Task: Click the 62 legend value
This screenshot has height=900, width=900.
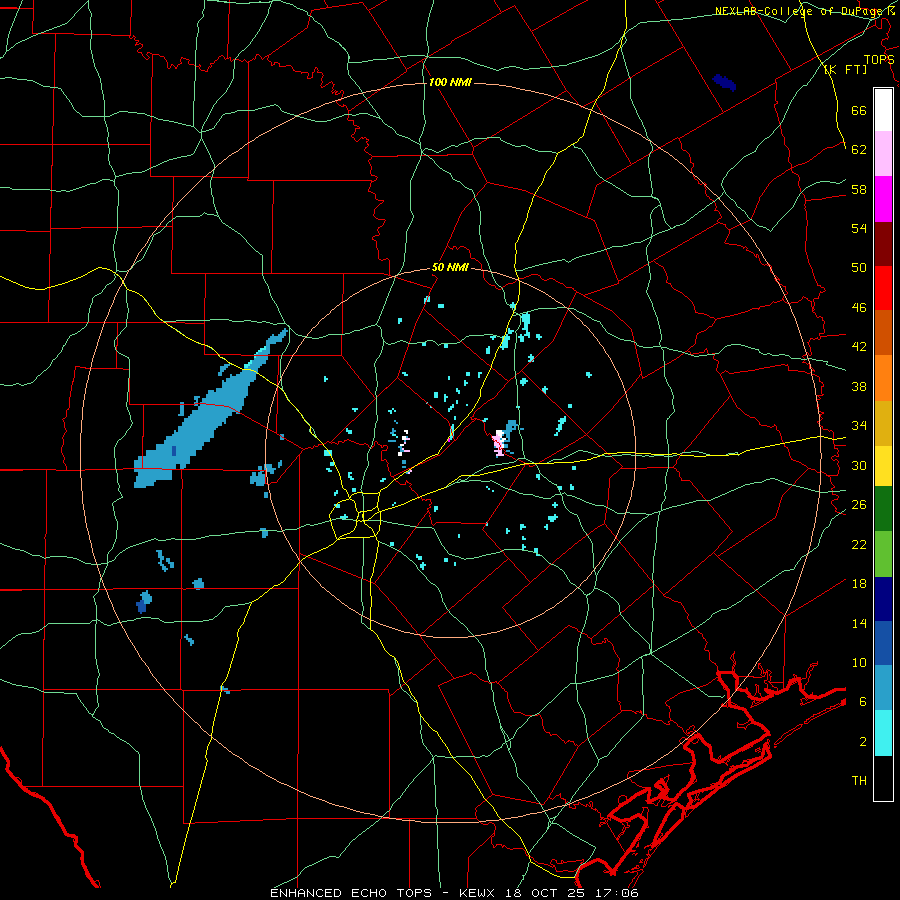Action: pyautogui.click(x=859, y=150)
